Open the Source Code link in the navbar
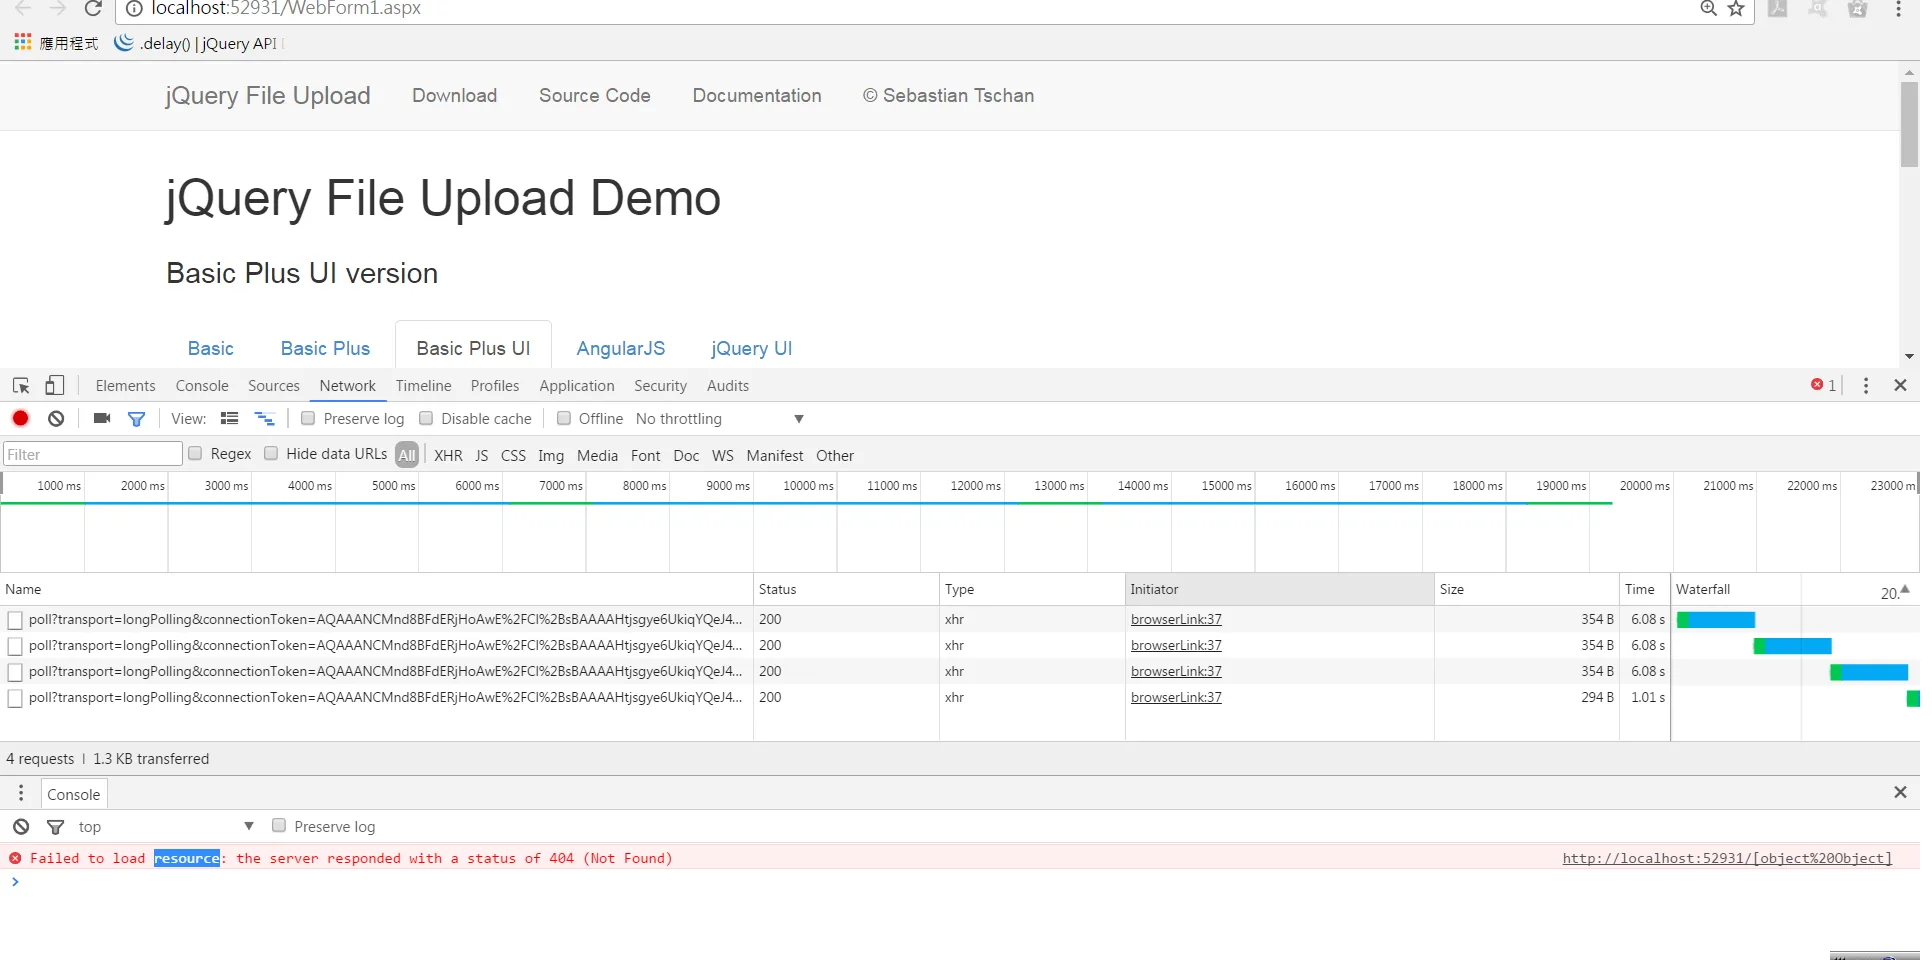The image size is (1932, 960). (595, 95)
